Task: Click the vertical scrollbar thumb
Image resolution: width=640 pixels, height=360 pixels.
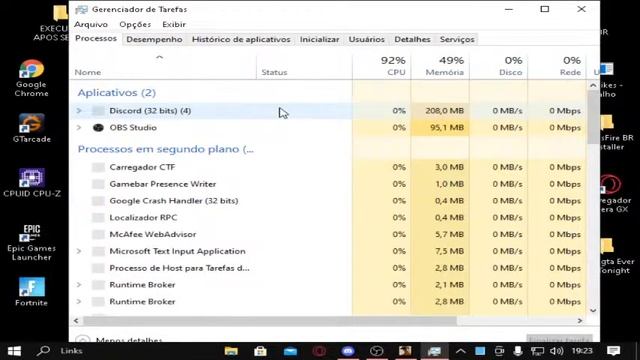Action: pos(593,117)
